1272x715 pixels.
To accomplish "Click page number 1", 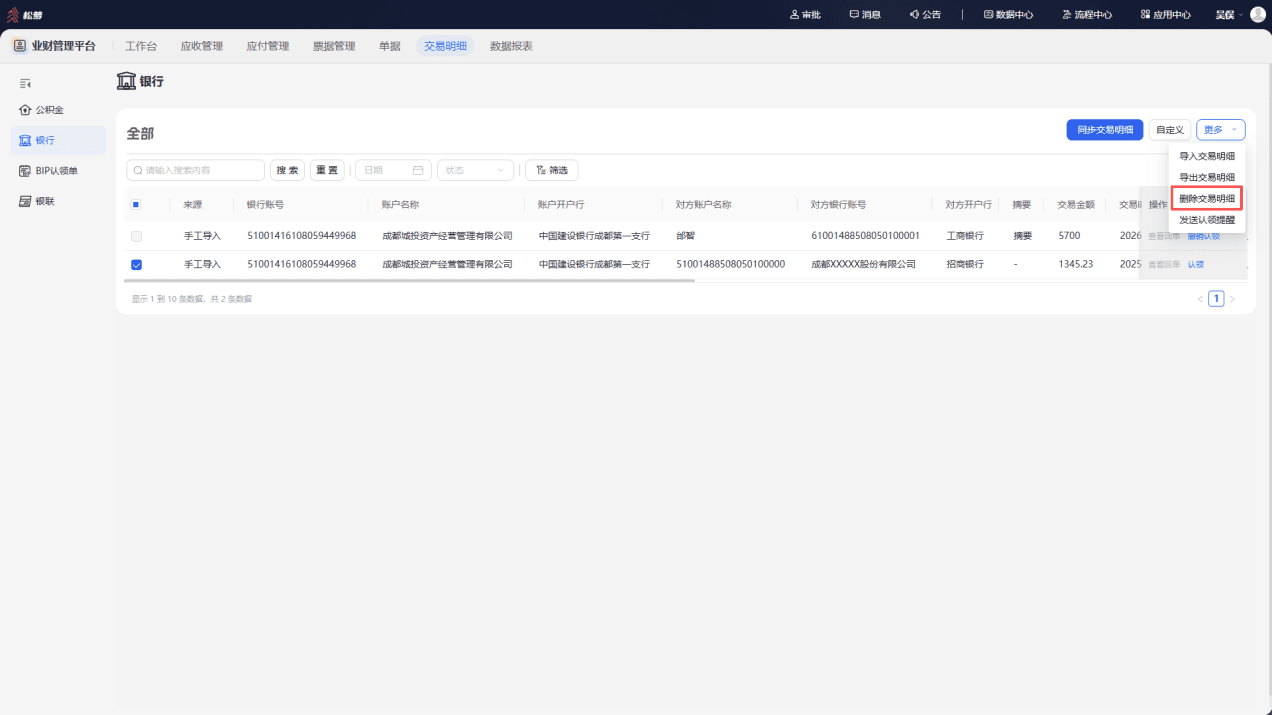I will [1216, 299].
